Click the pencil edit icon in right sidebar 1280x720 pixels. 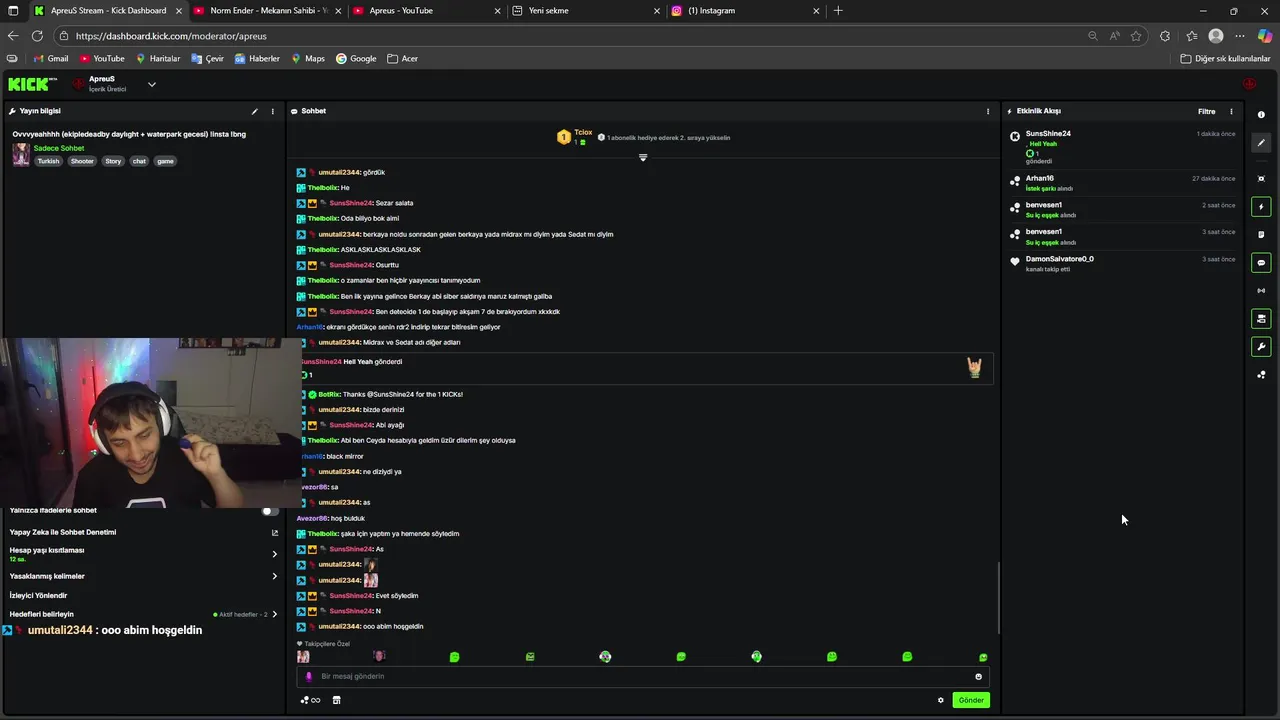[x=1261, y=142]
